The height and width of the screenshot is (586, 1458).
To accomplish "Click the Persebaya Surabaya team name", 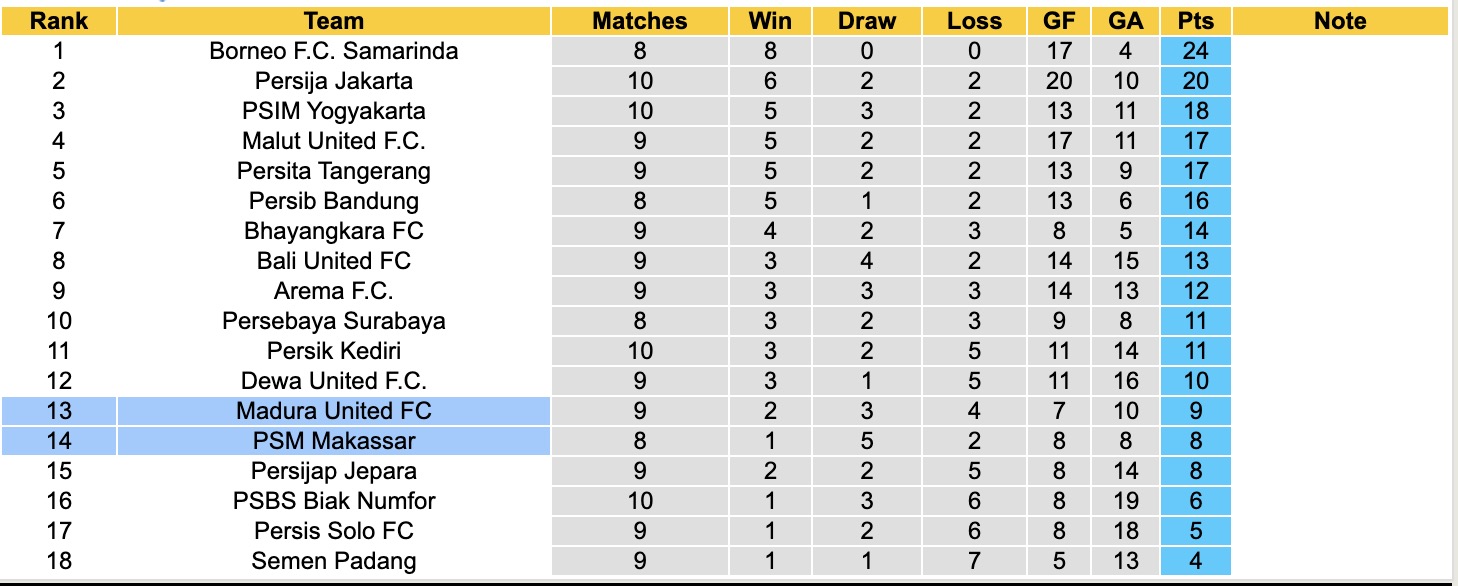I will [334, 321].
